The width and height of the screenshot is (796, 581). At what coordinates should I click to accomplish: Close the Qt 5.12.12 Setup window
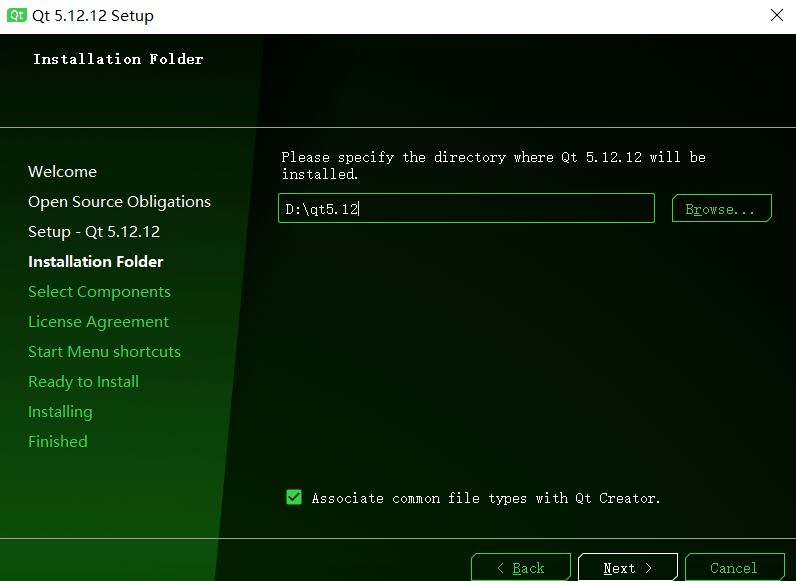(x=777, y=15)
